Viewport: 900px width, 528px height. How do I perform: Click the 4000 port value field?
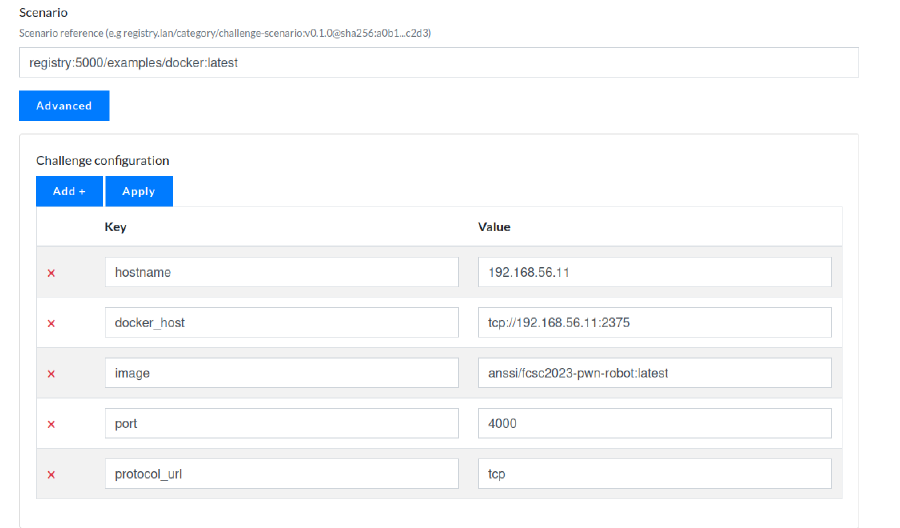(654, 423)
